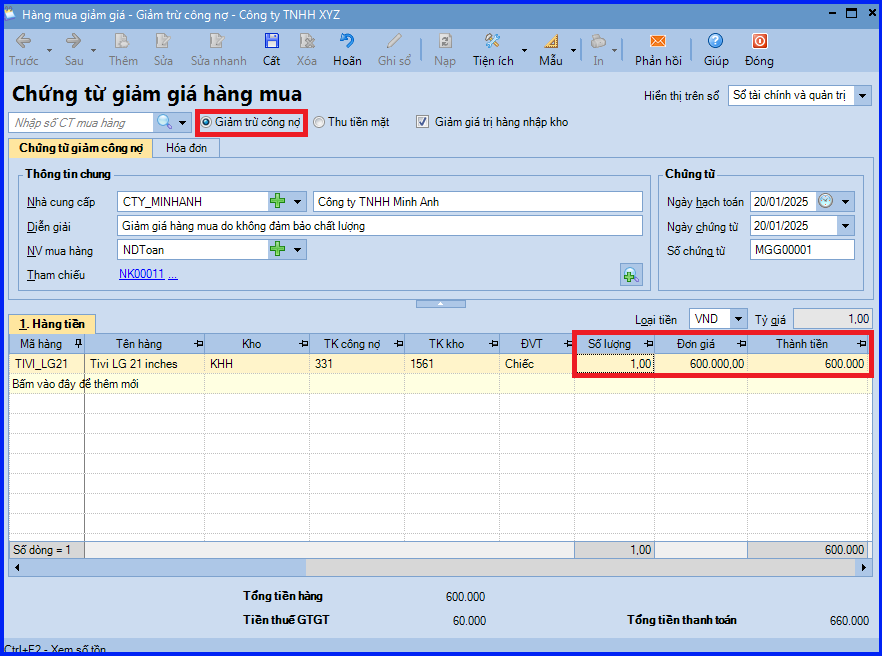
Task: Open Phản hồi feedback envelope icon
Action: 657,41
